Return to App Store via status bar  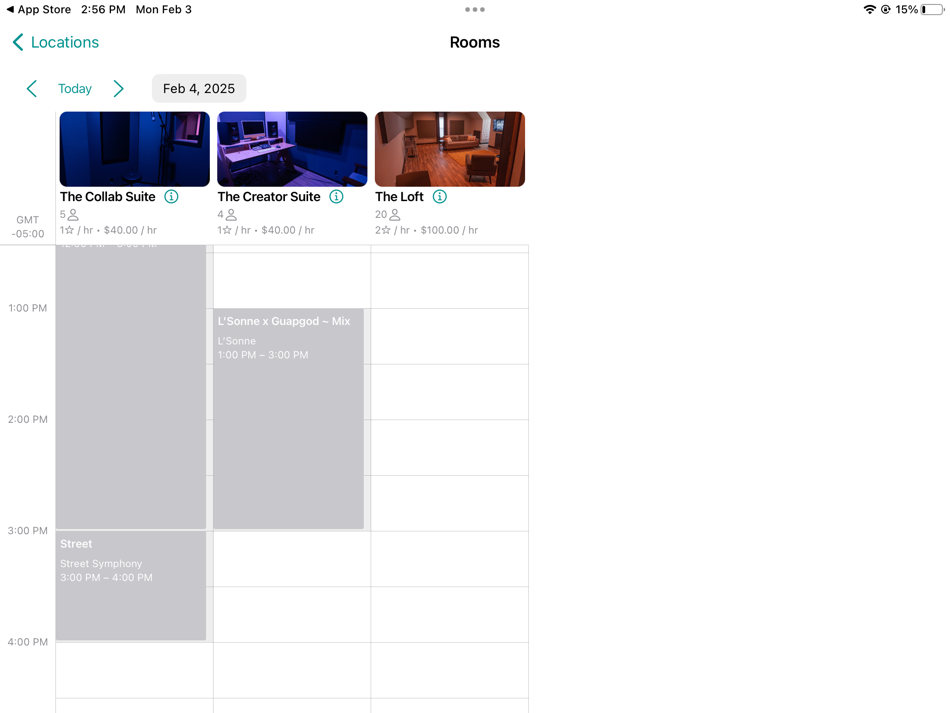(x=38, y=10)
